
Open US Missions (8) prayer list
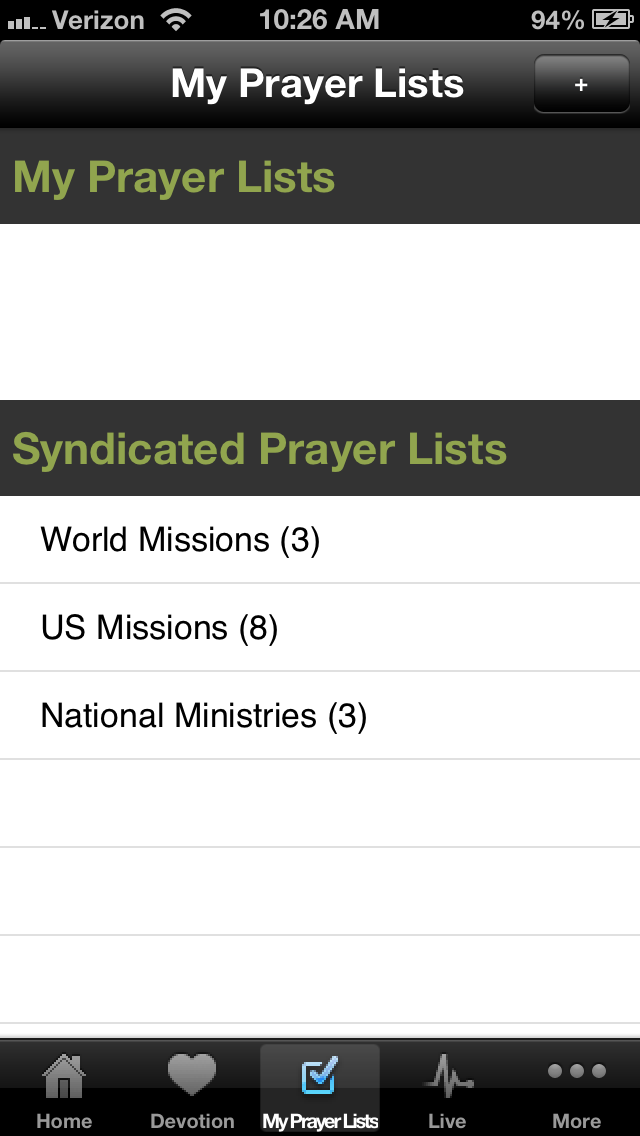(160, 628)
